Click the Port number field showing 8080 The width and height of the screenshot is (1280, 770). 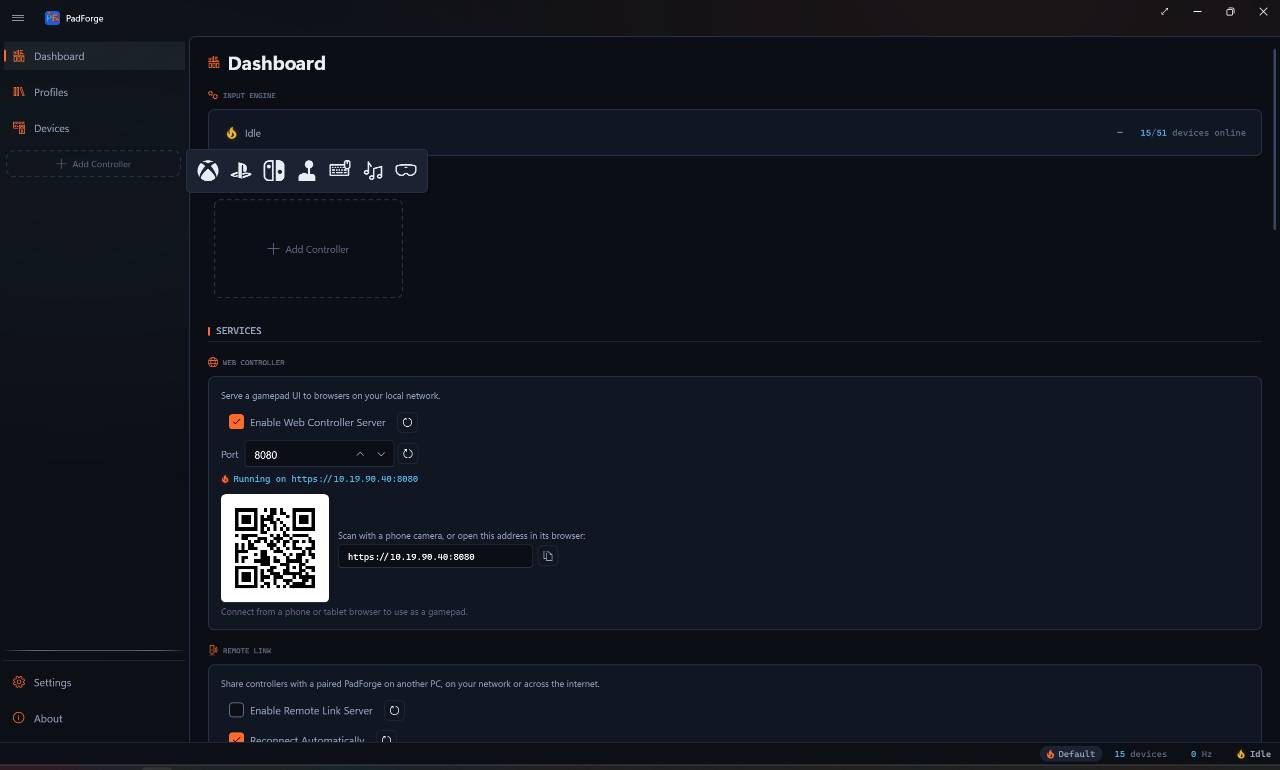[x=319, y=454]
